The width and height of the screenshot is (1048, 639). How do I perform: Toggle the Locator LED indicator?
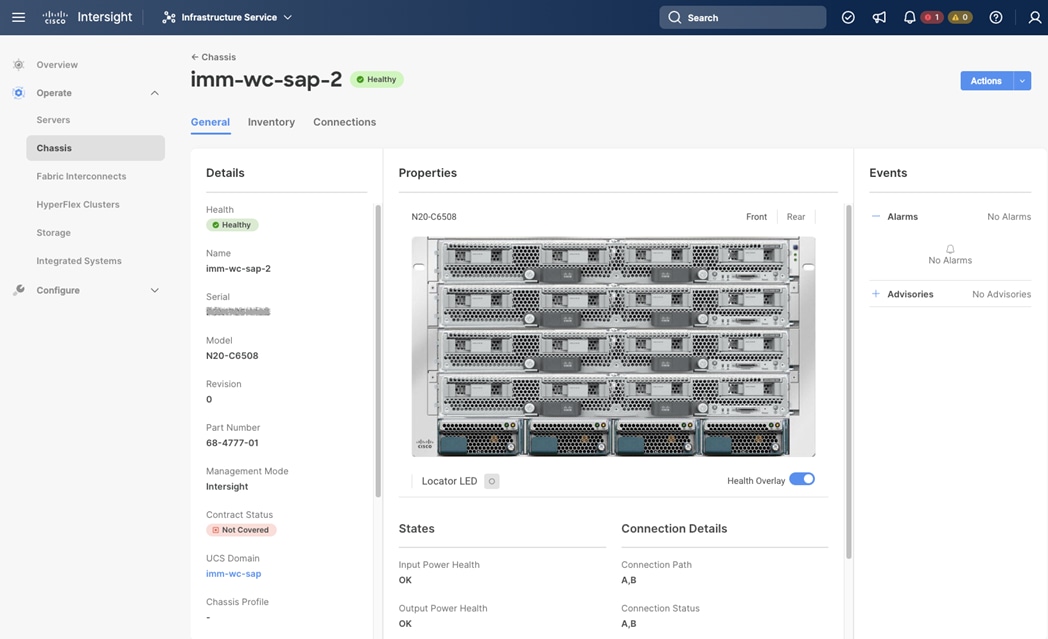[x=491, y=481]
